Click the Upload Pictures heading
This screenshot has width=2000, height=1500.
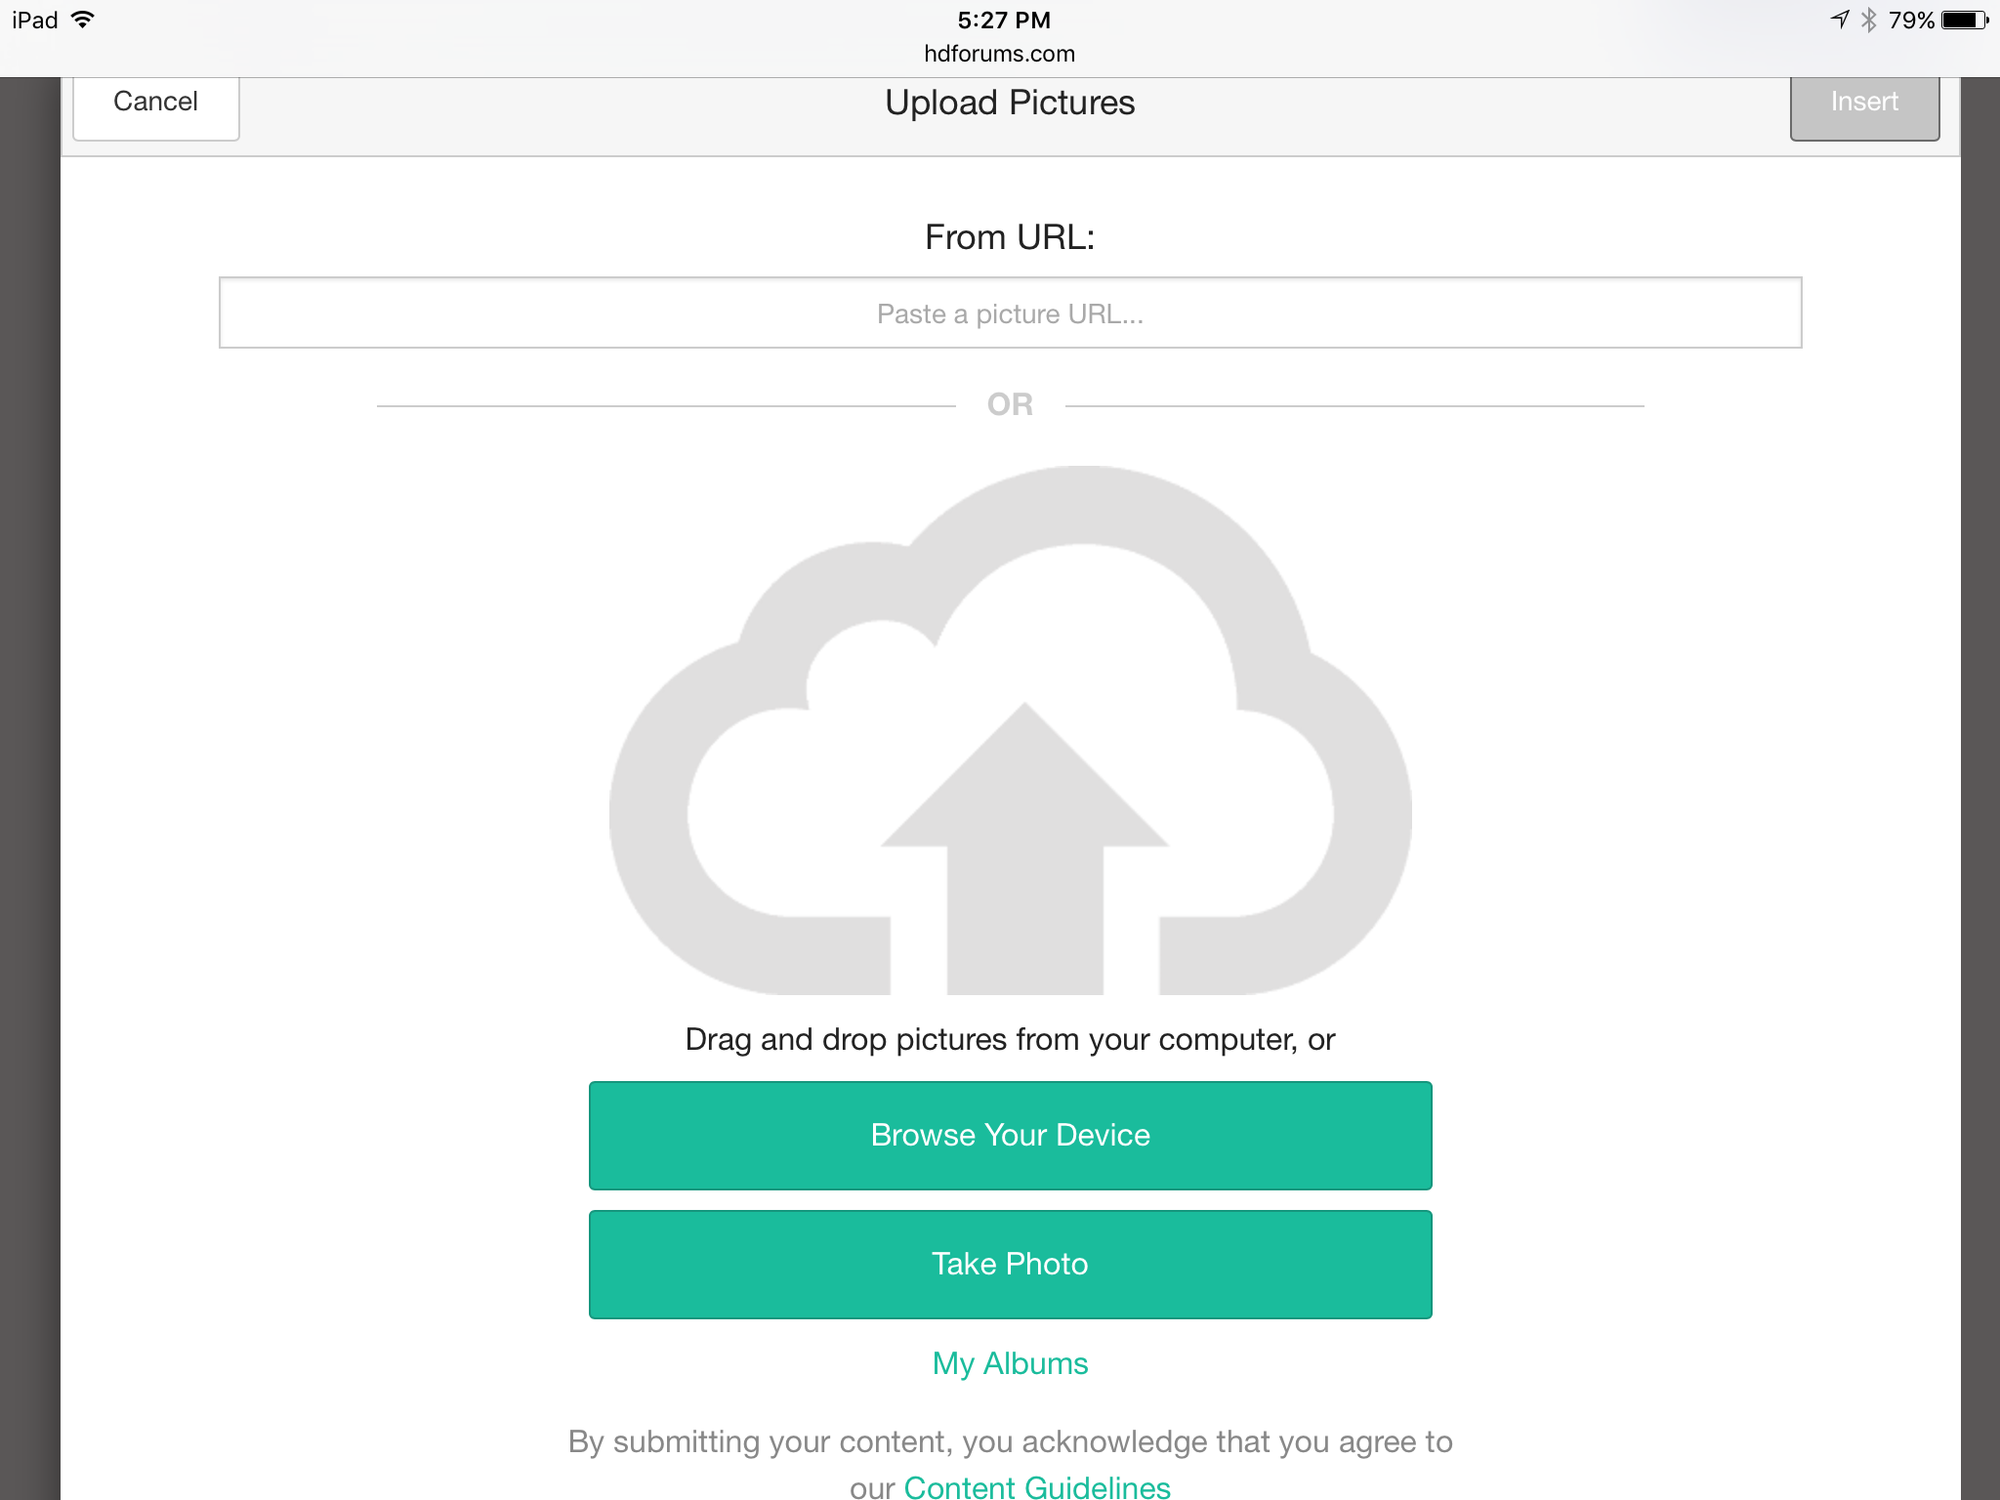[x=1010, y=103]
